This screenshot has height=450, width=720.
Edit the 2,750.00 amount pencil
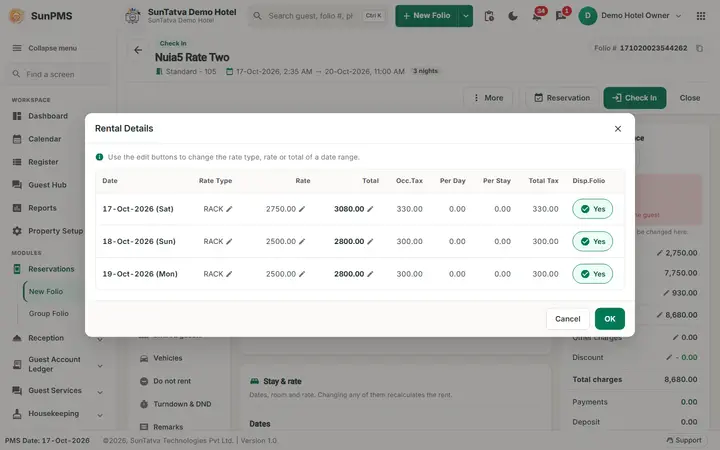pos(659,253)
